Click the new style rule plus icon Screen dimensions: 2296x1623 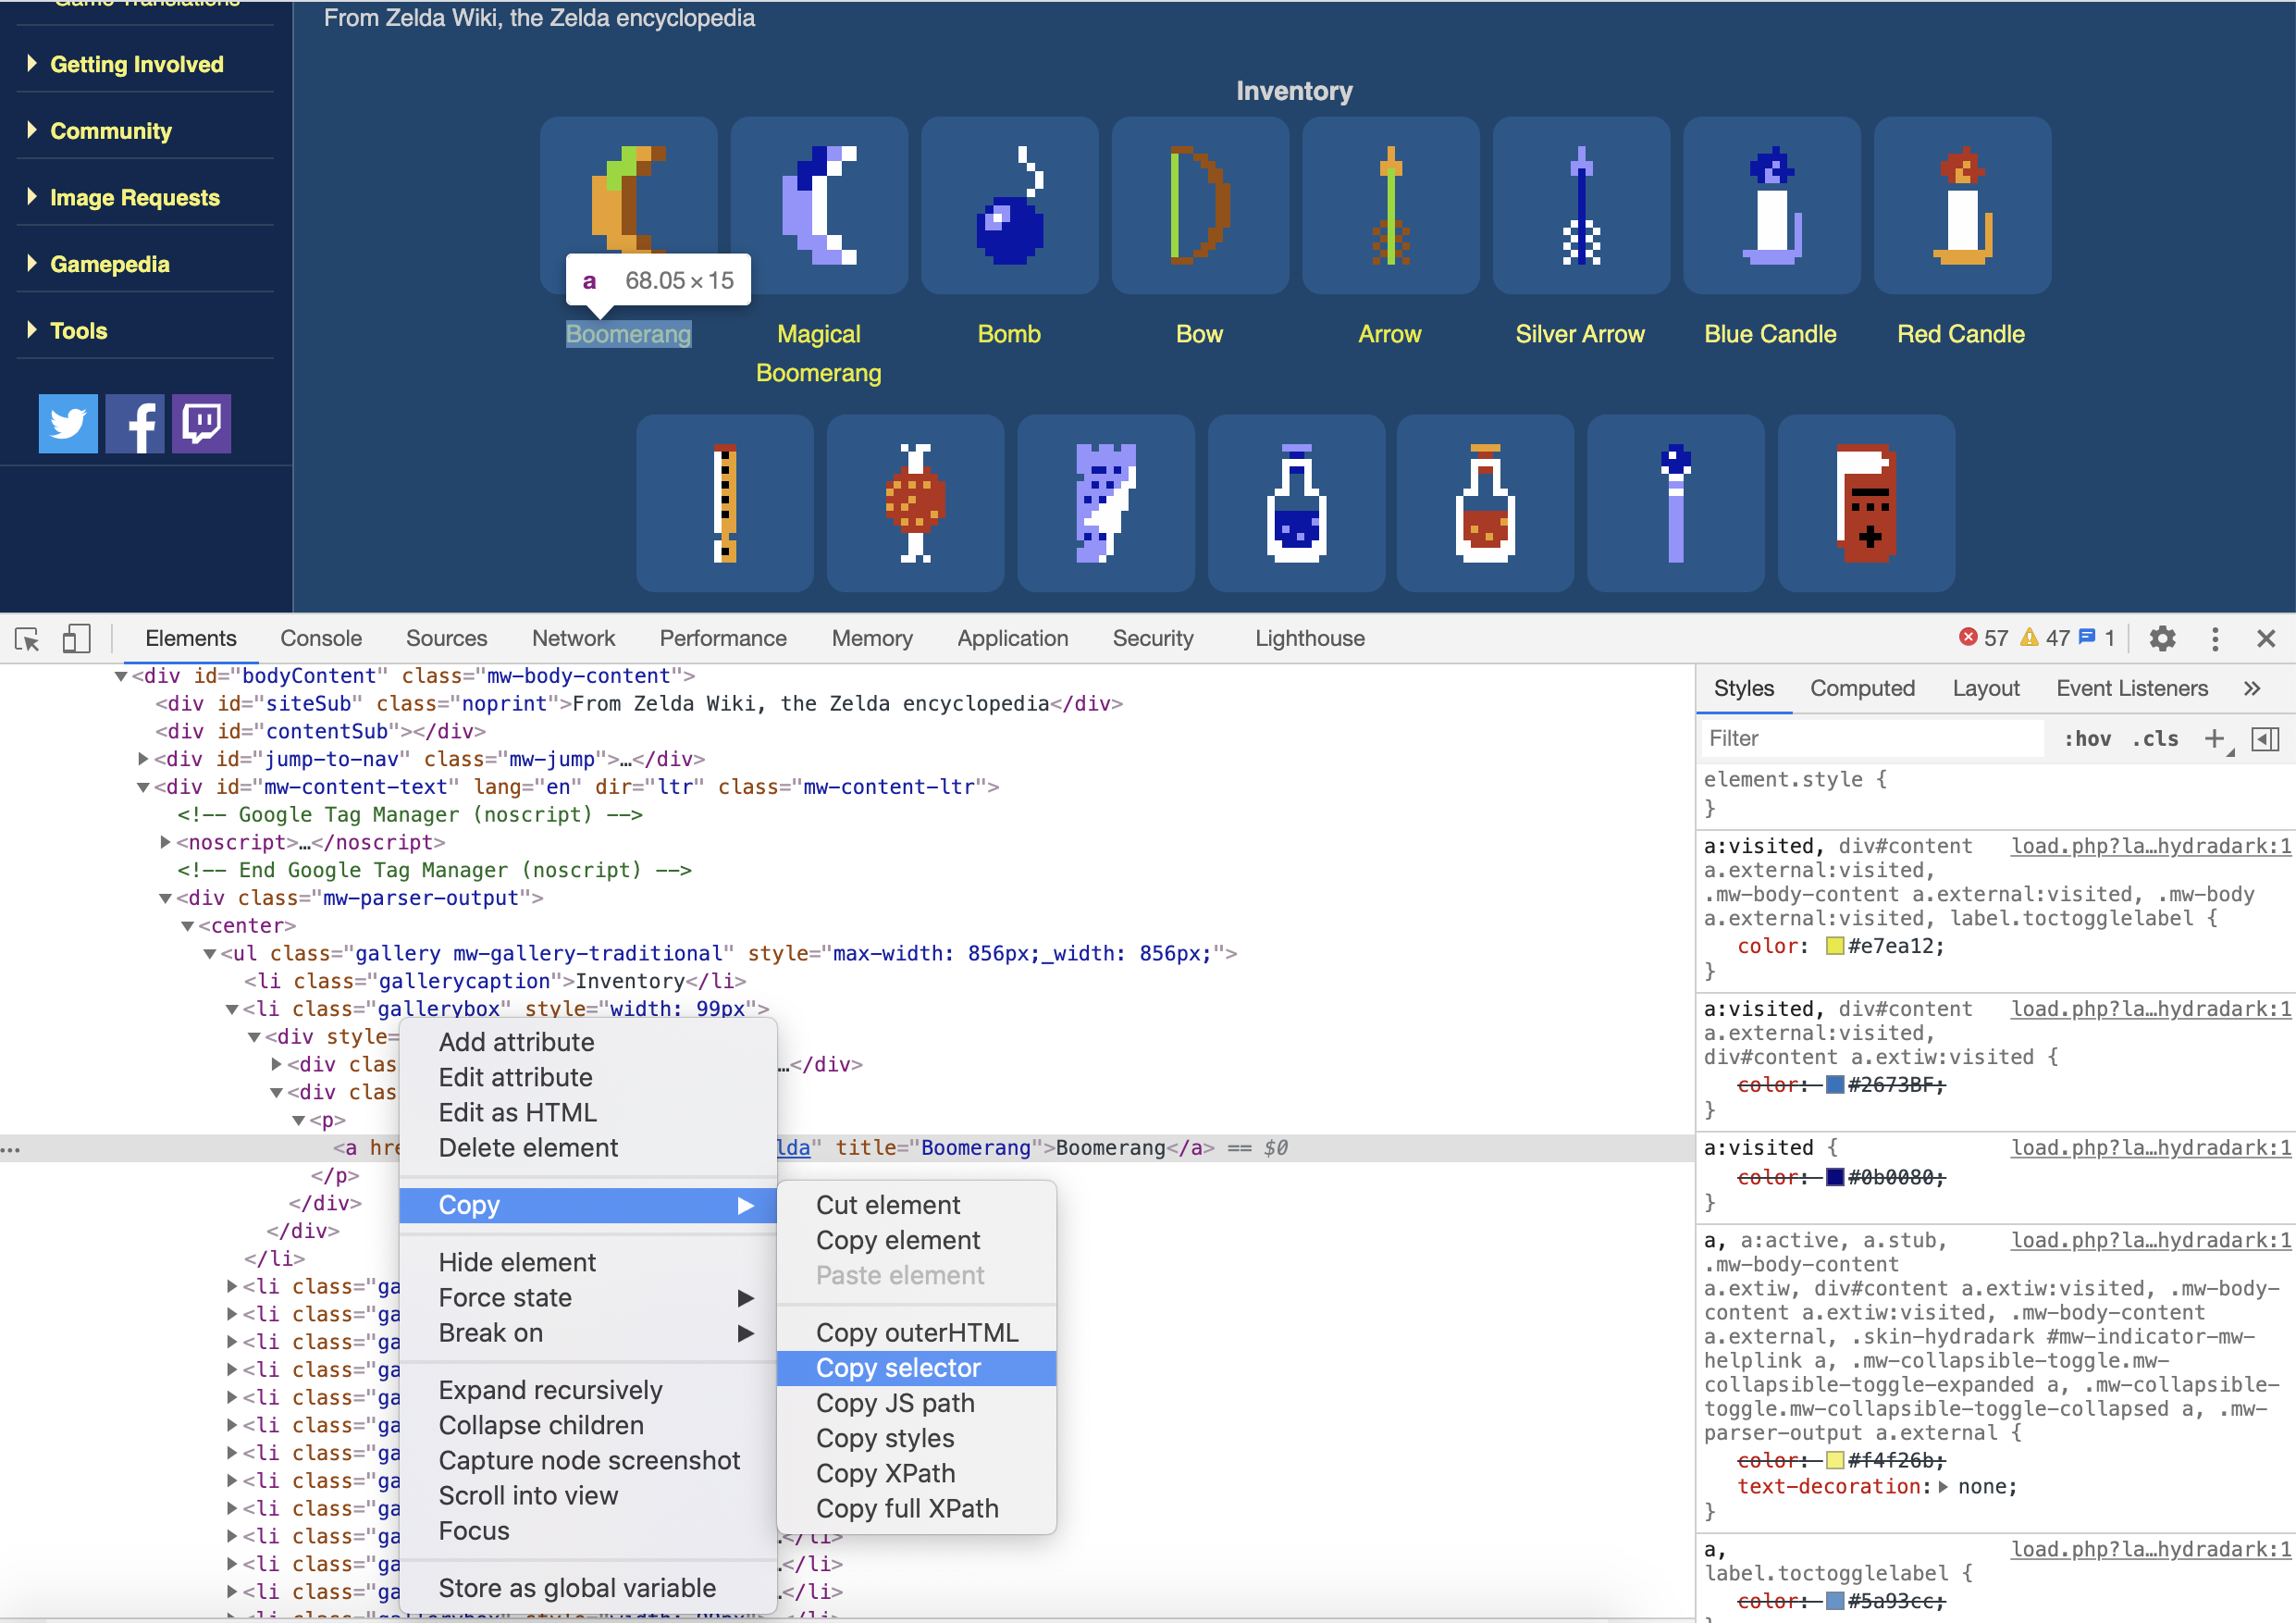2214,739
